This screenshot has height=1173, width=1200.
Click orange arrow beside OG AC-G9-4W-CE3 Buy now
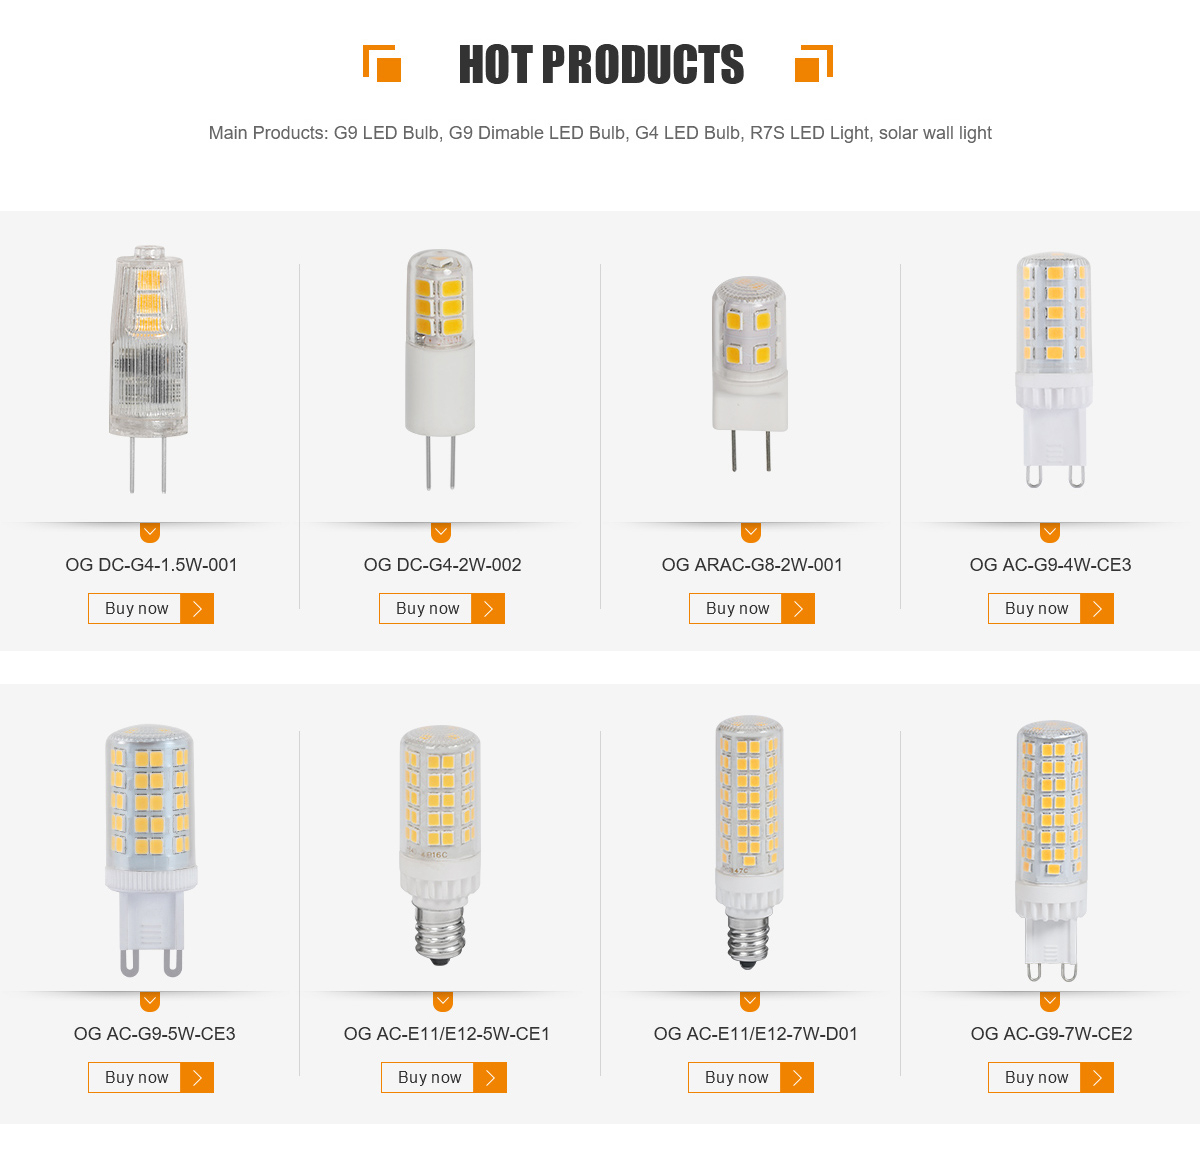coord(1097,609)
